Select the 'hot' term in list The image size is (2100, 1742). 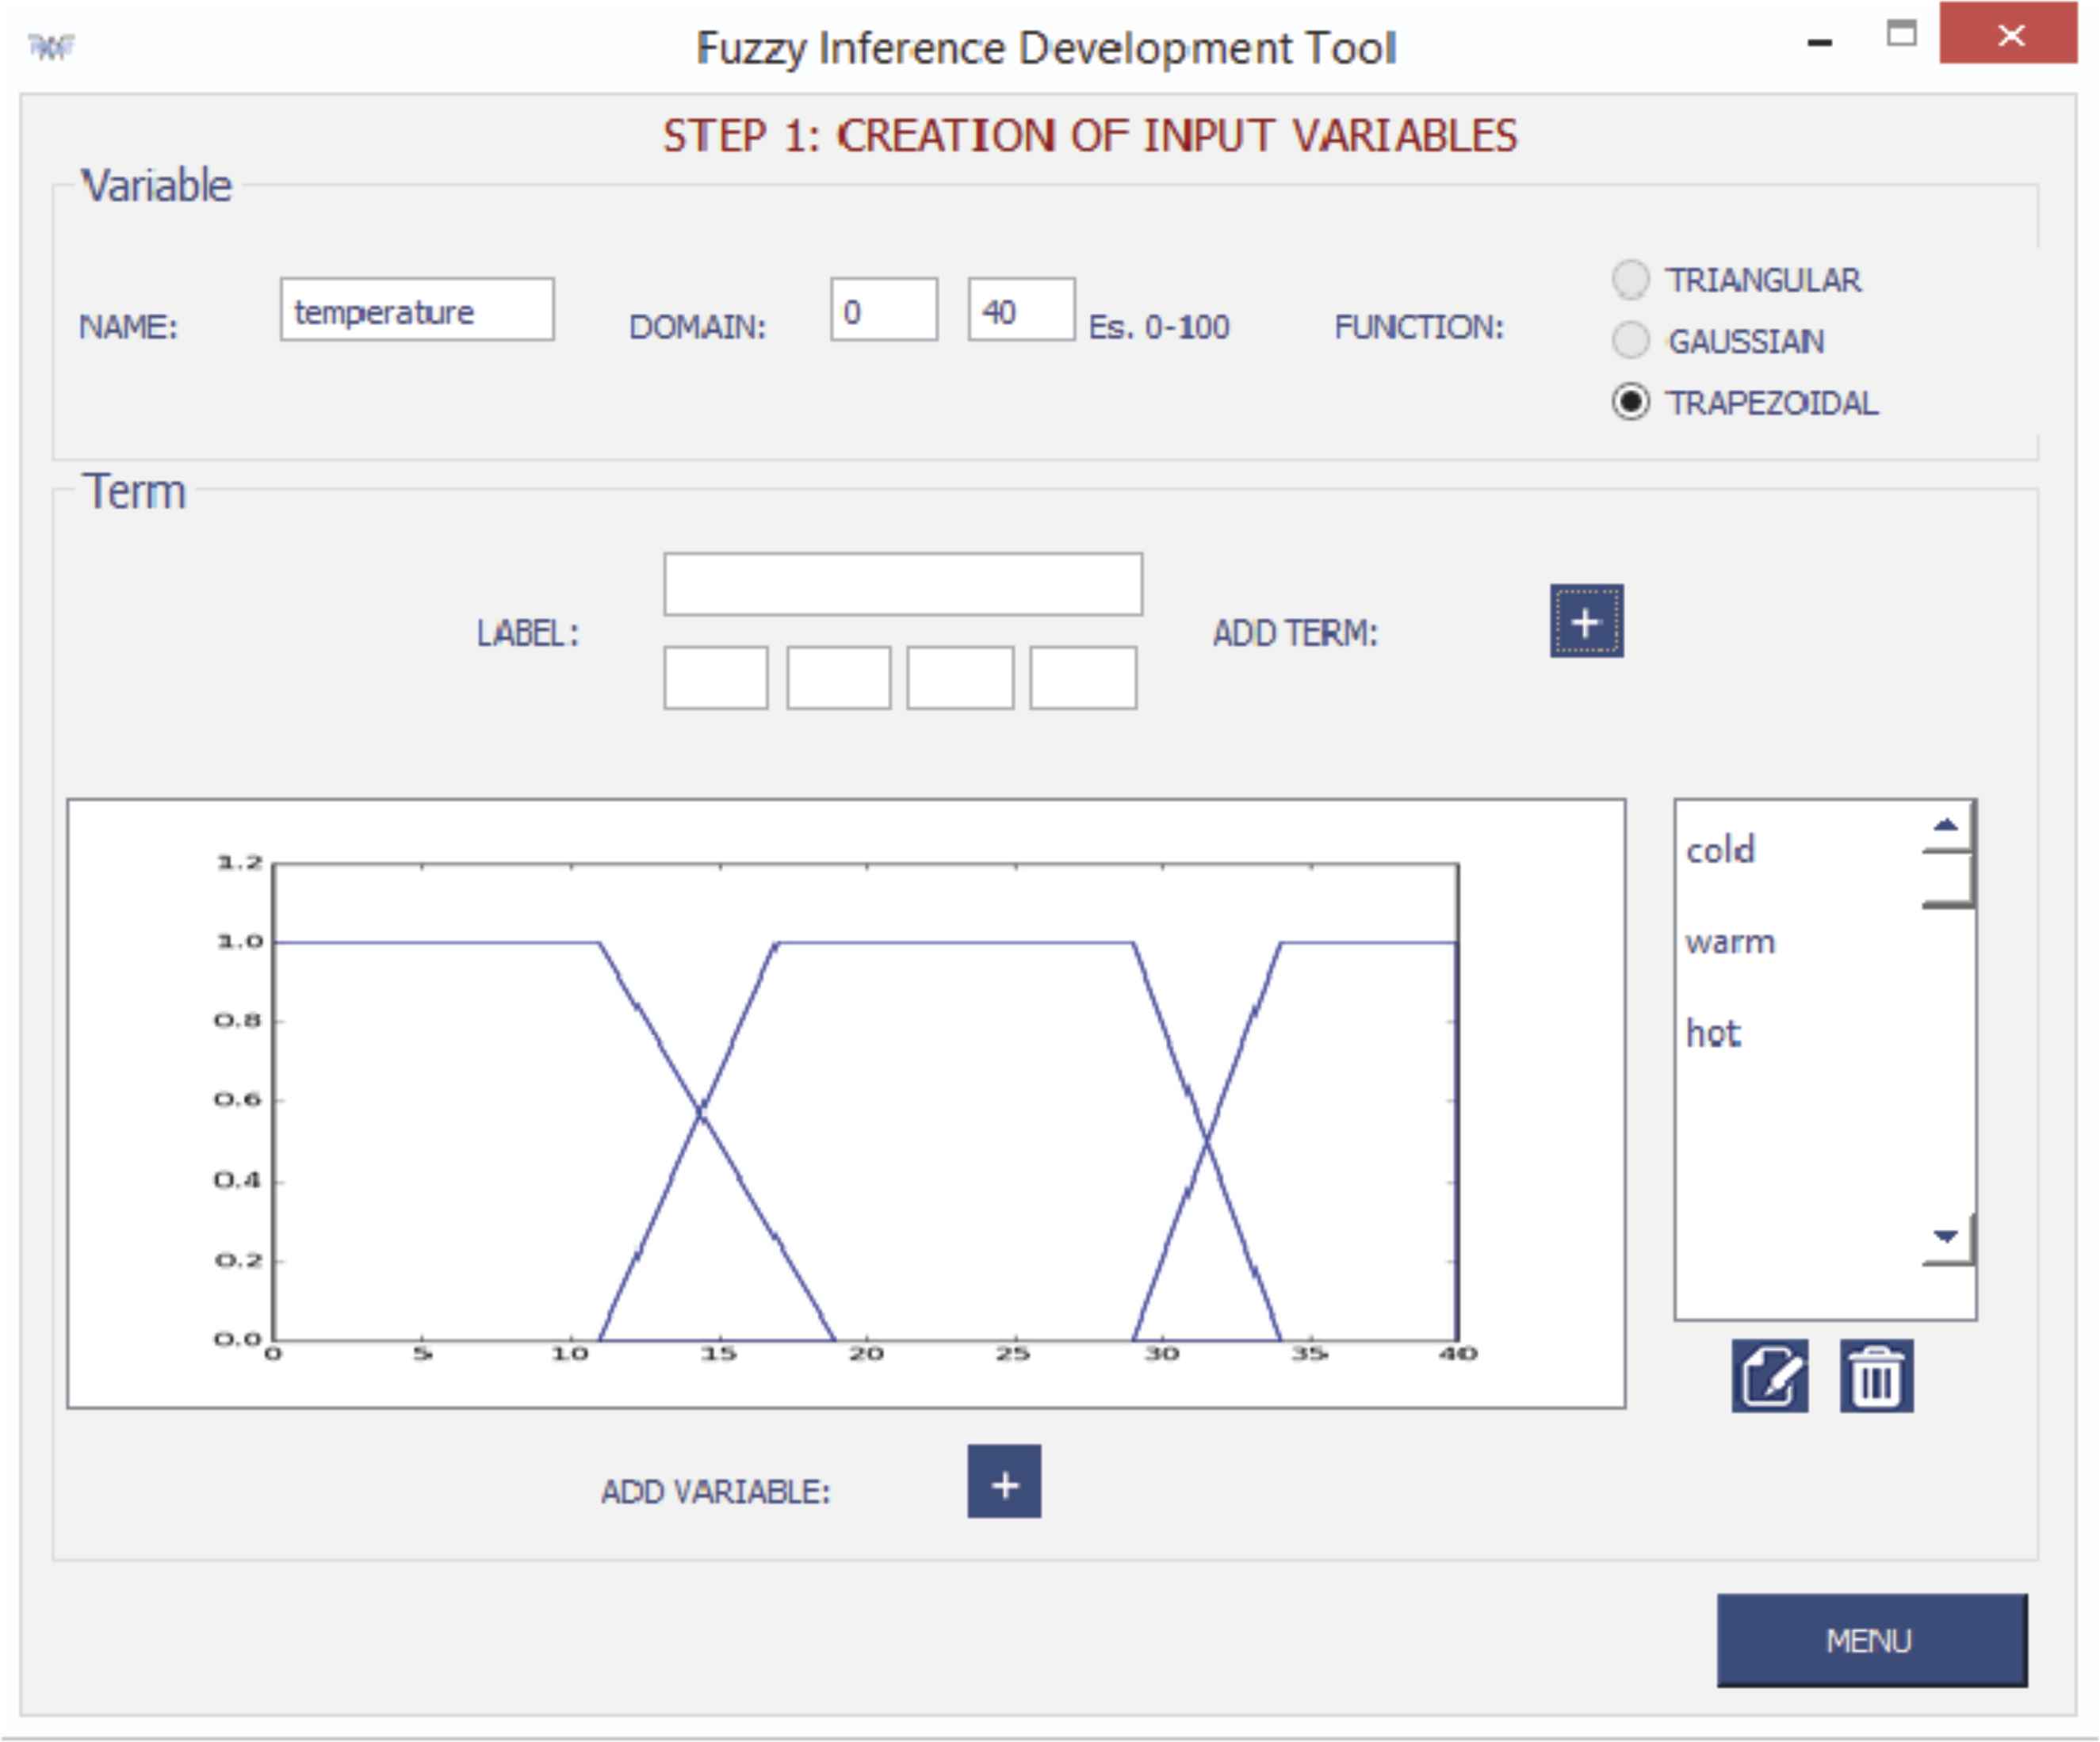[1713, 1033]
